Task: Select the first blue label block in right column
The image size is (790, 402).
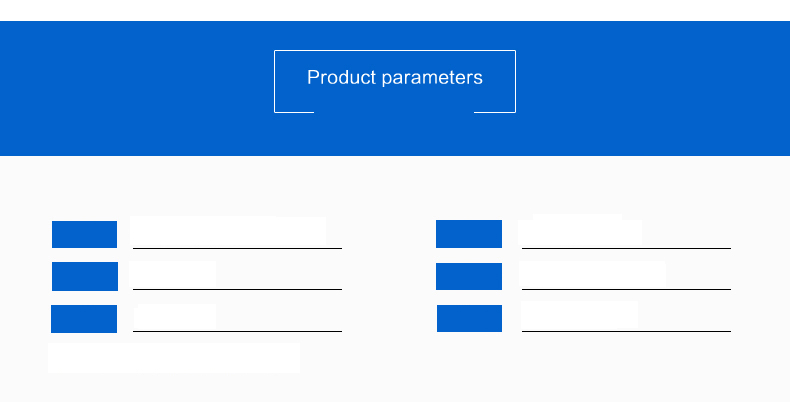Action: coord(469,234)
